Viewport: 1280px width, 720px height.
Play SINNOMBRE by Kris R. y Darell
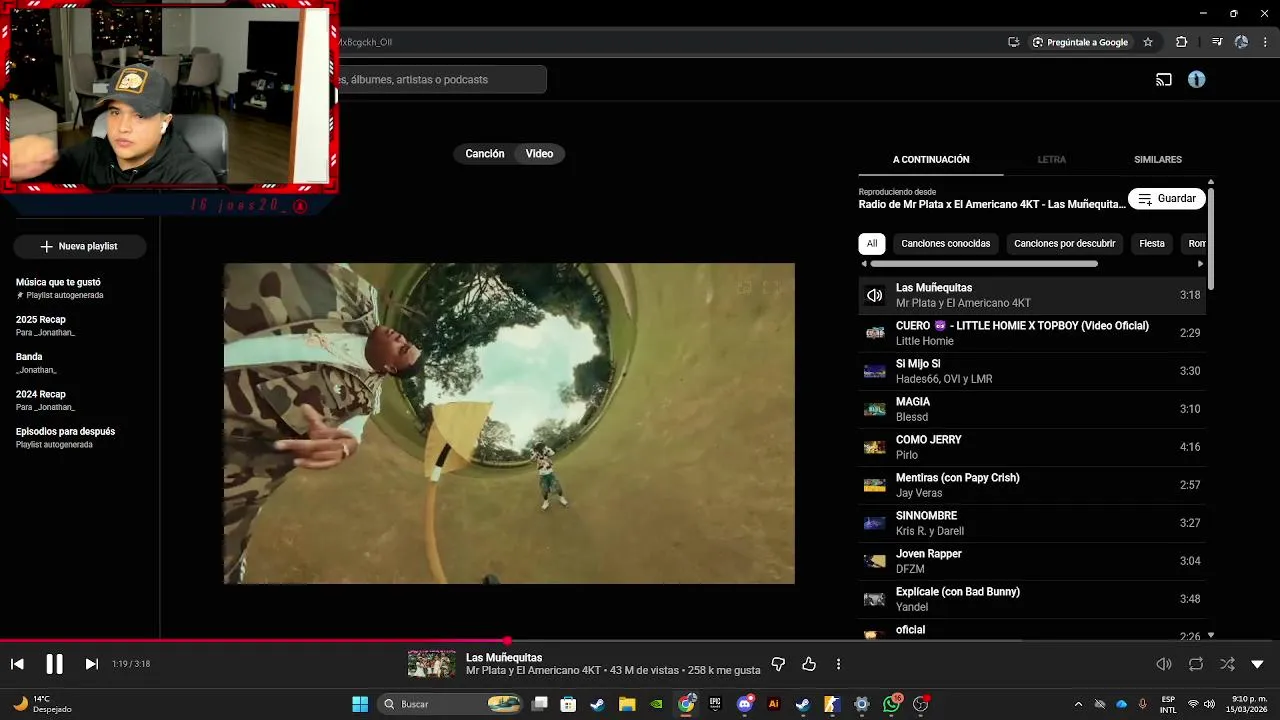[x=1032, y=523]
